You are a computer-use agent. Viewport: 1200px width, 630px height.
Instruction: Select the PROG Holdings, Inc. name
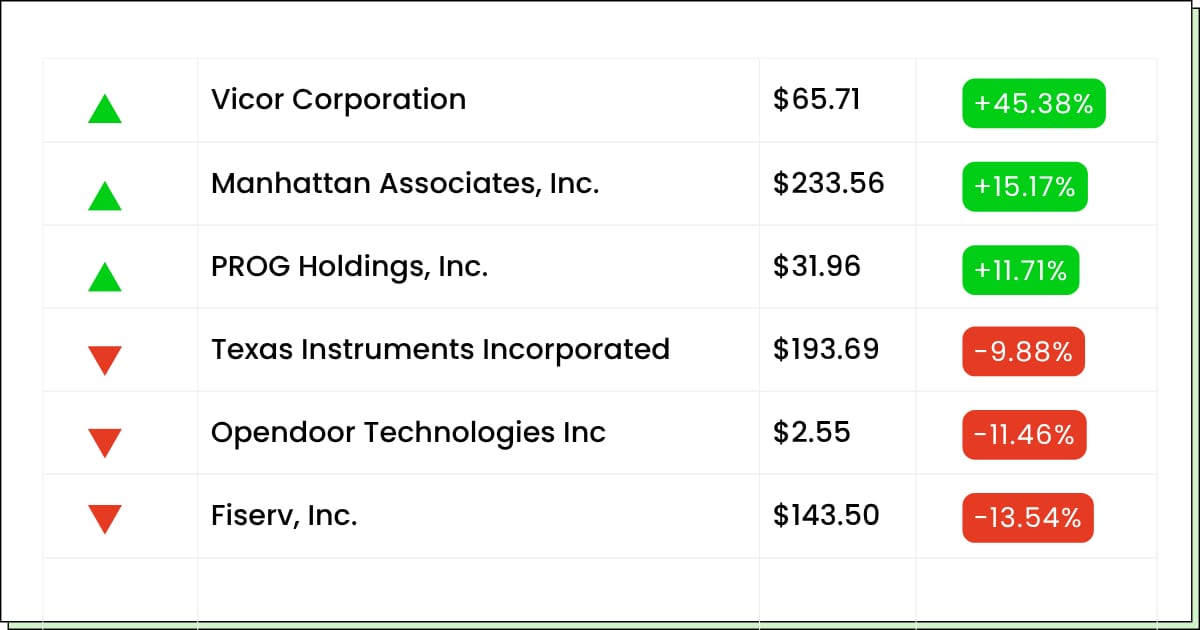point(349,267)
